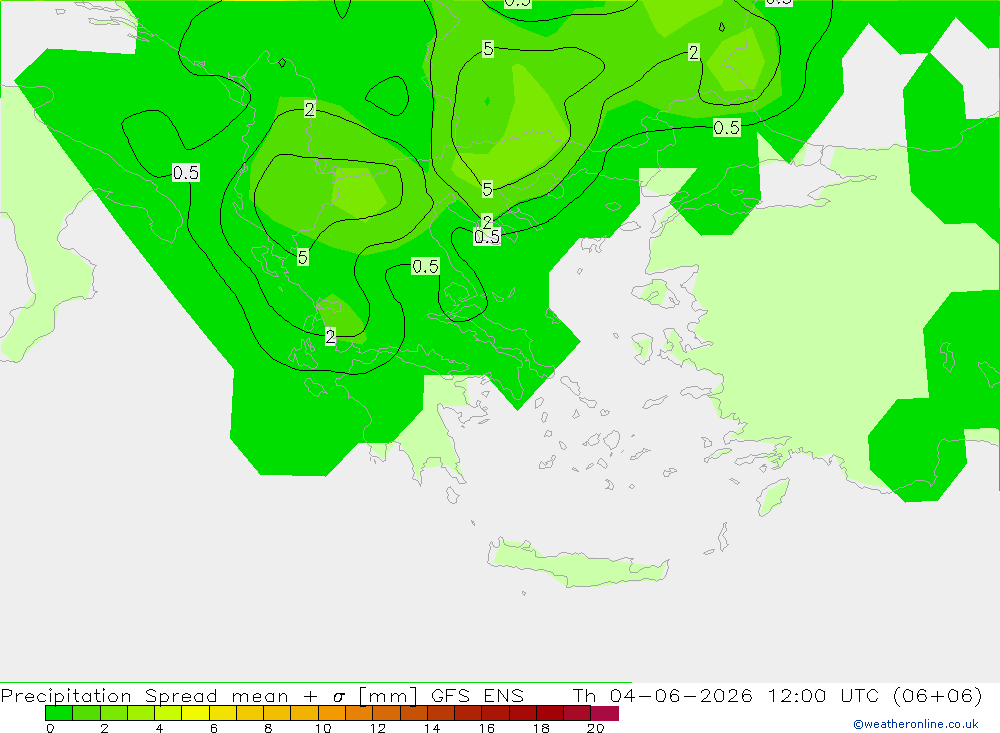
Task: Click the 'GFS ENS' model label
Action: (x=477, y=695)
